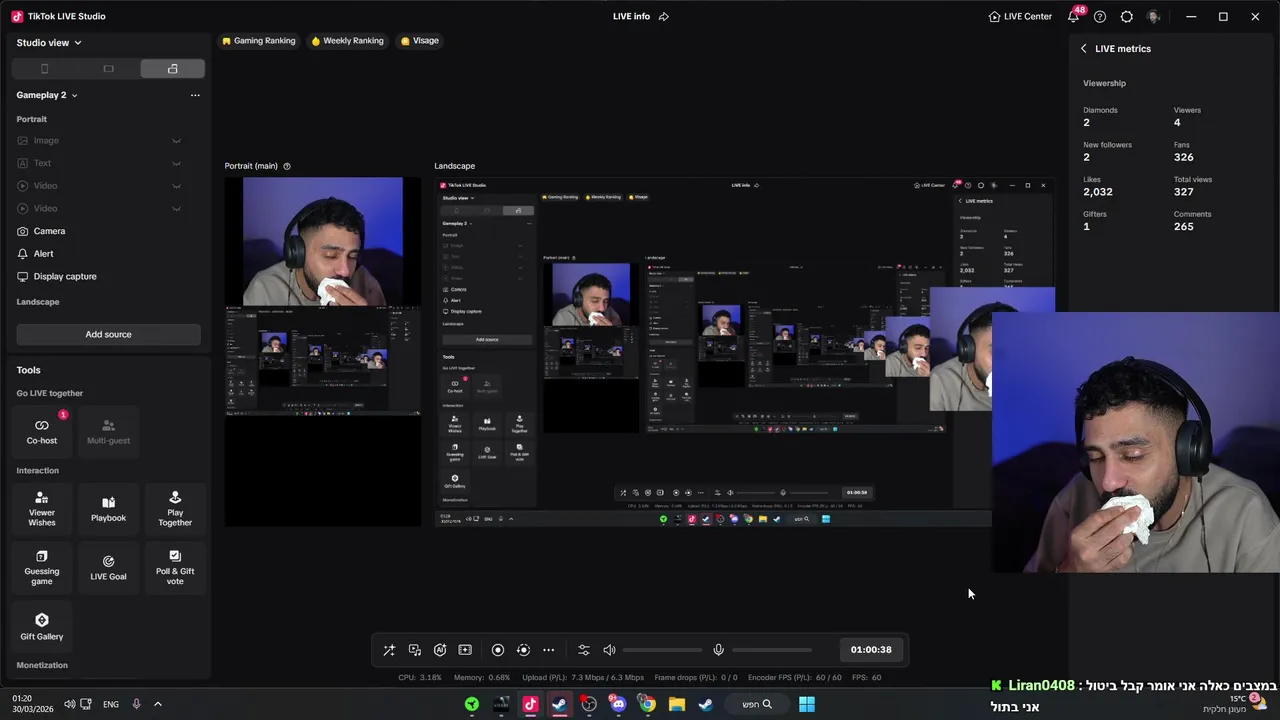This screenshot has width=1280, height=720.
Task: Click the webcam overlay in the bottom-right corner
Action: click(x=1136, y=442)
